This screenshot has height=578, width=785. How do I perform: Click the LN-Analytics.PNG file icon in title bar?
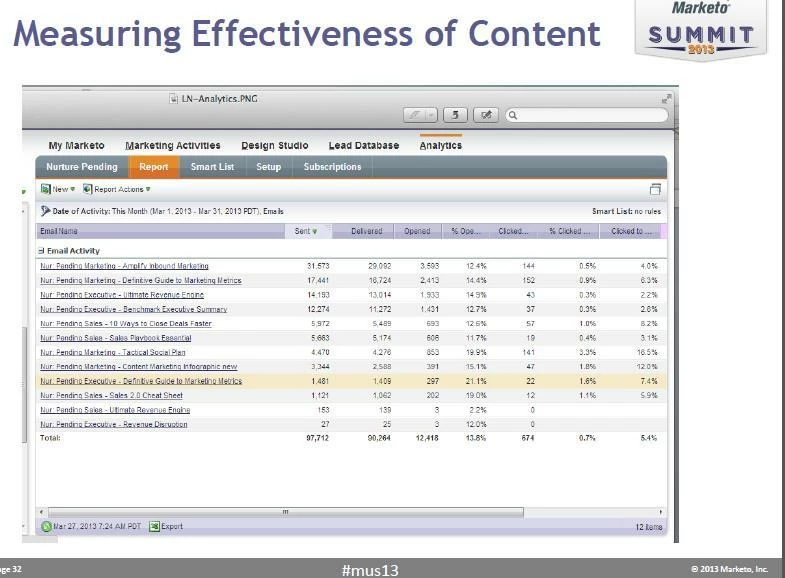pyautogui.click(x=173, y=99)
